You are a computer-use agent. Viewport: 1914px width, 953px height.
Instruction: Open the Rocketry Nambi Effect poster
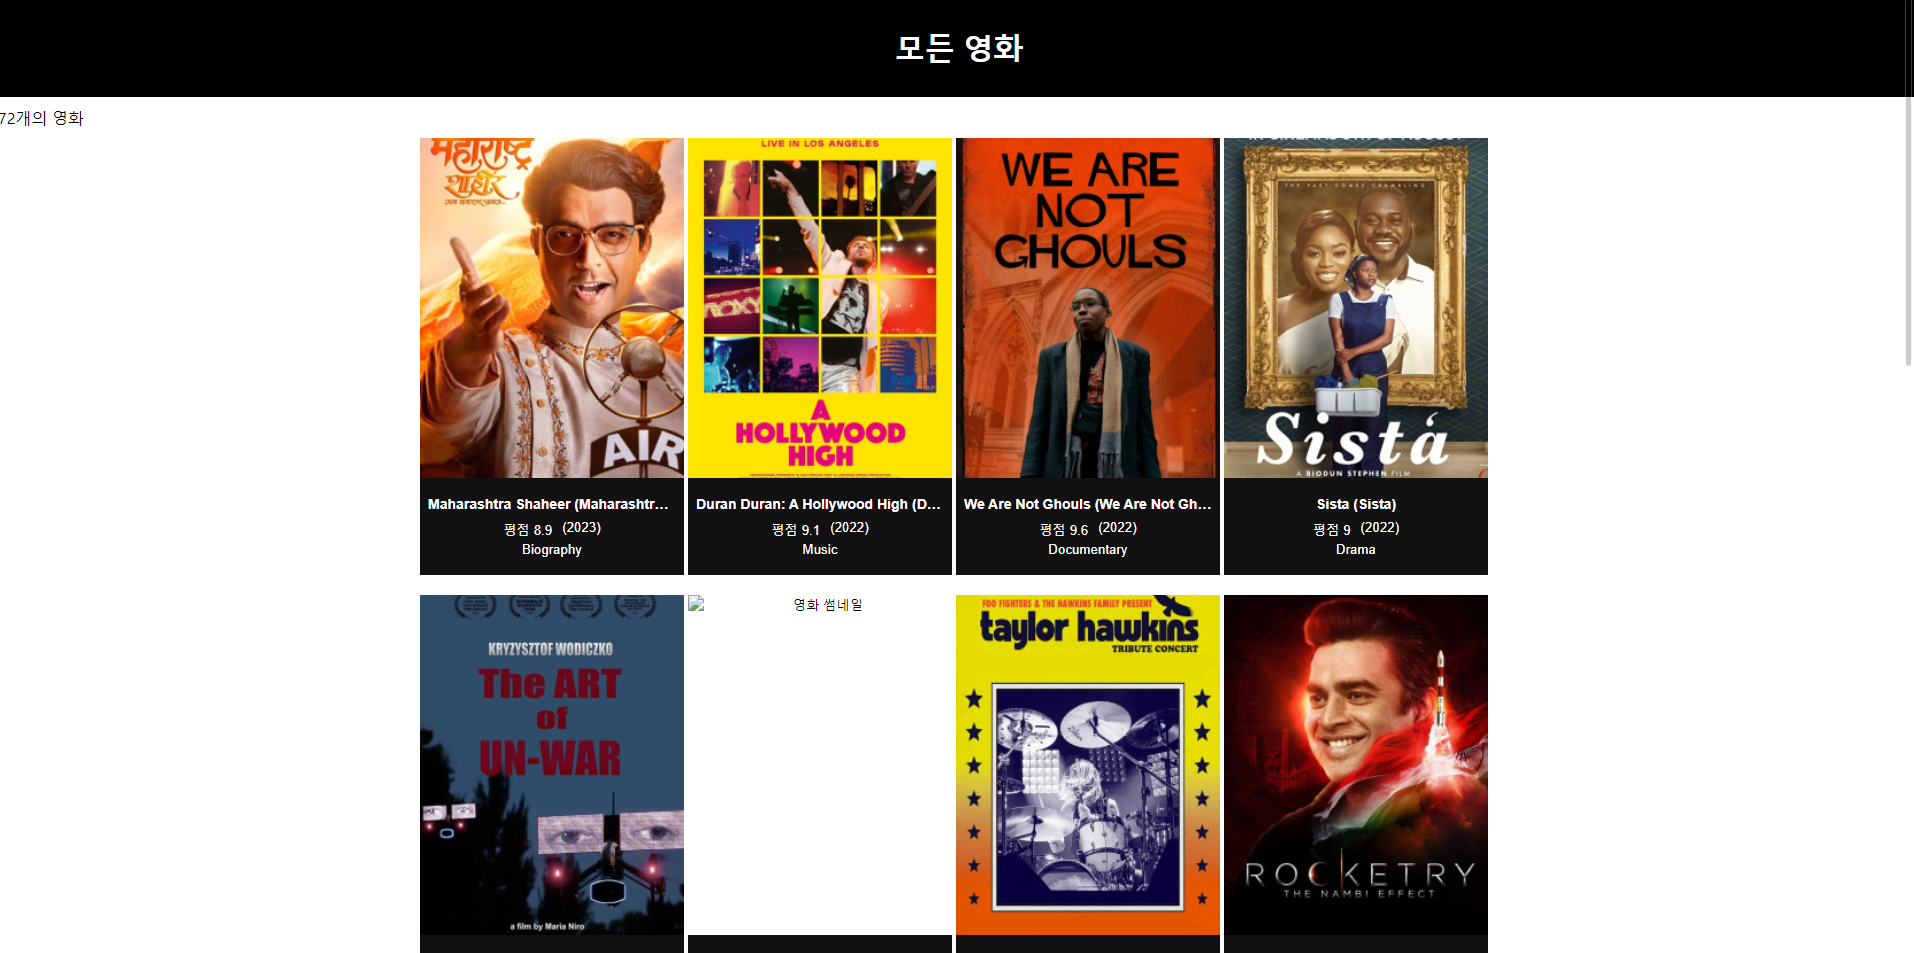click(1356, 765)
